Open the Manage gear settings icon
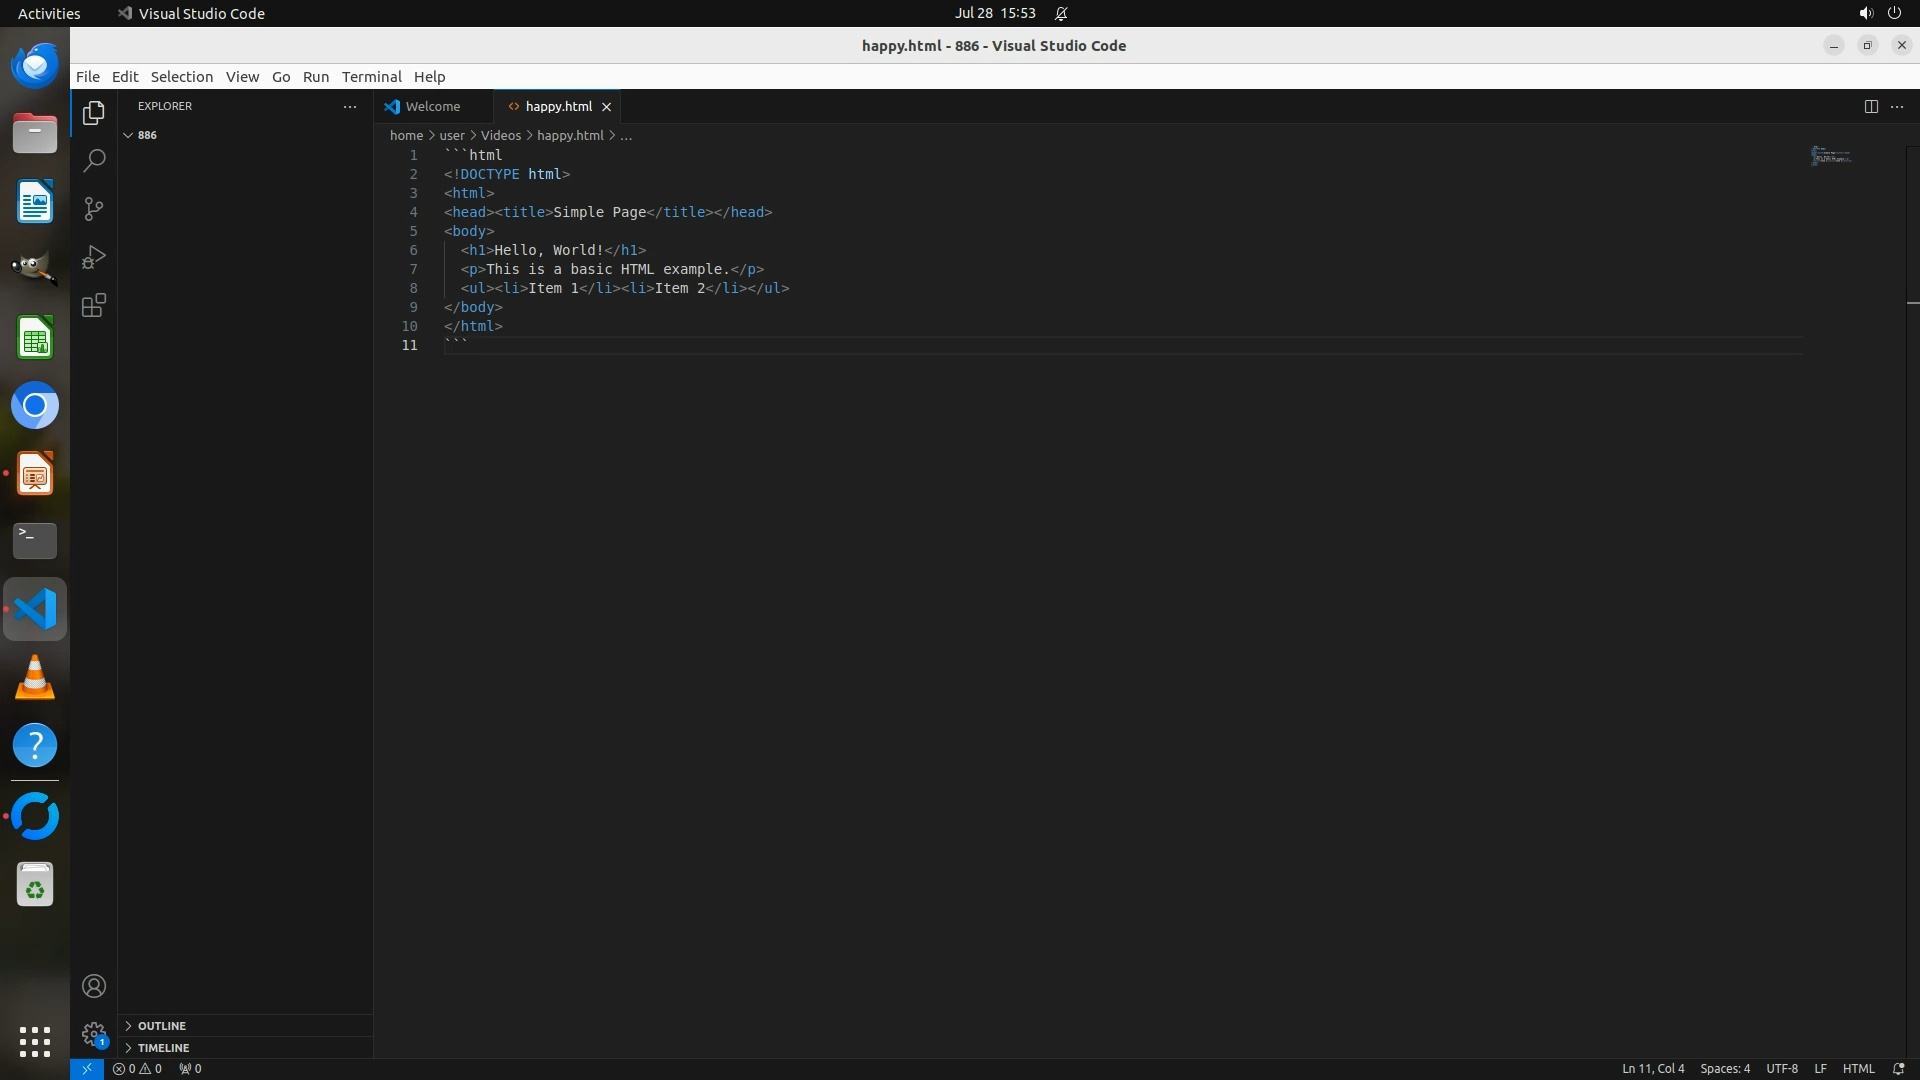The height and width of the screenshot is (1080, 1920). (94, 1034)
